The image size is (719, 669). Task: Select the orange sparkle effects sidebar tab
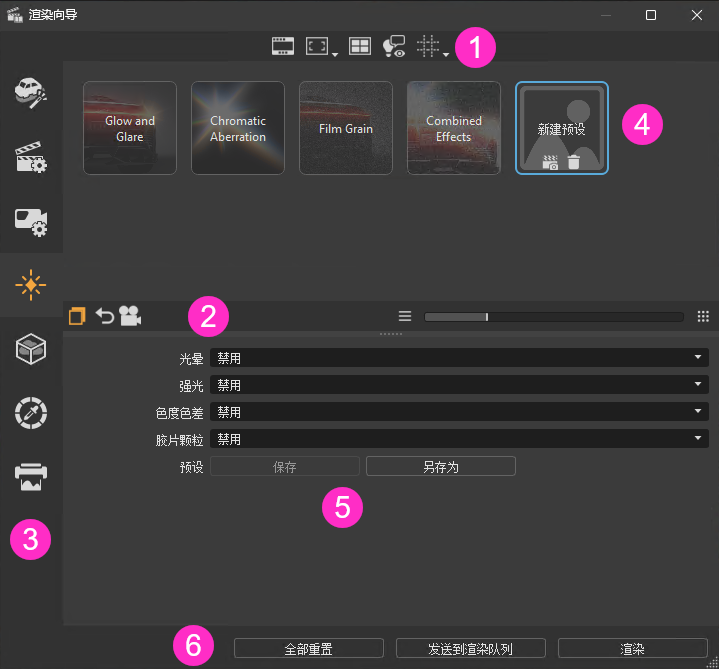click(31, 285)
